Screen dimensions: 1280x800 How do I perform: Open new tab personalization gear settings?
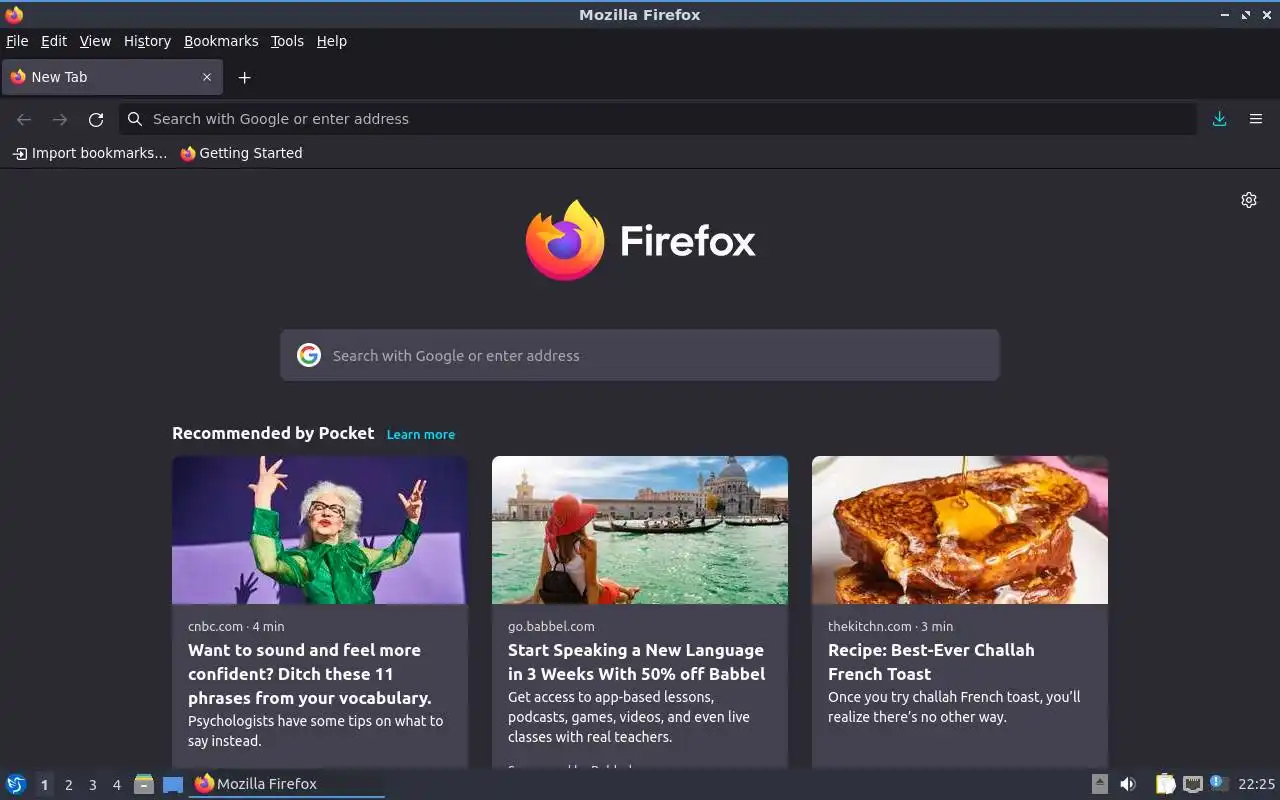(x=1249, y=200)
